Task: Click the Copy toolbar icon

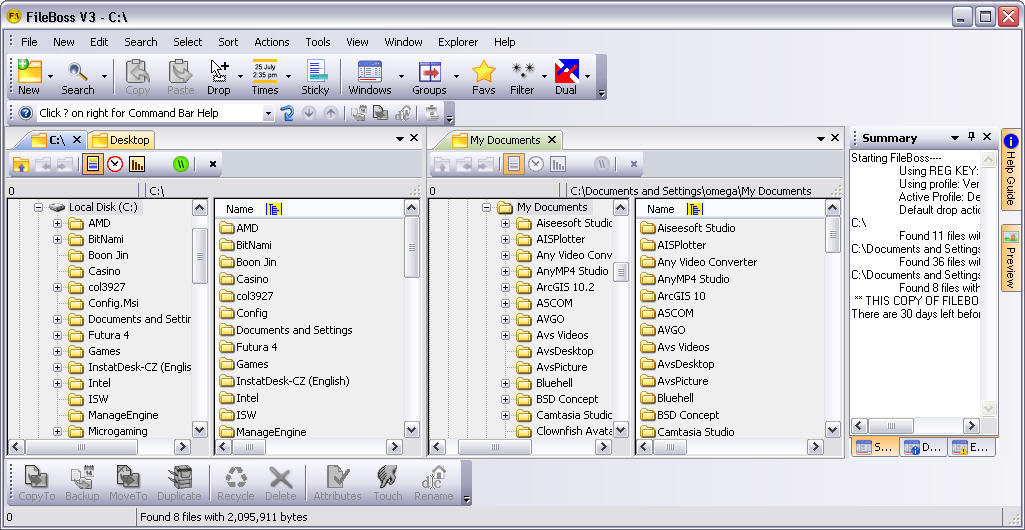Action: [138, 71]
